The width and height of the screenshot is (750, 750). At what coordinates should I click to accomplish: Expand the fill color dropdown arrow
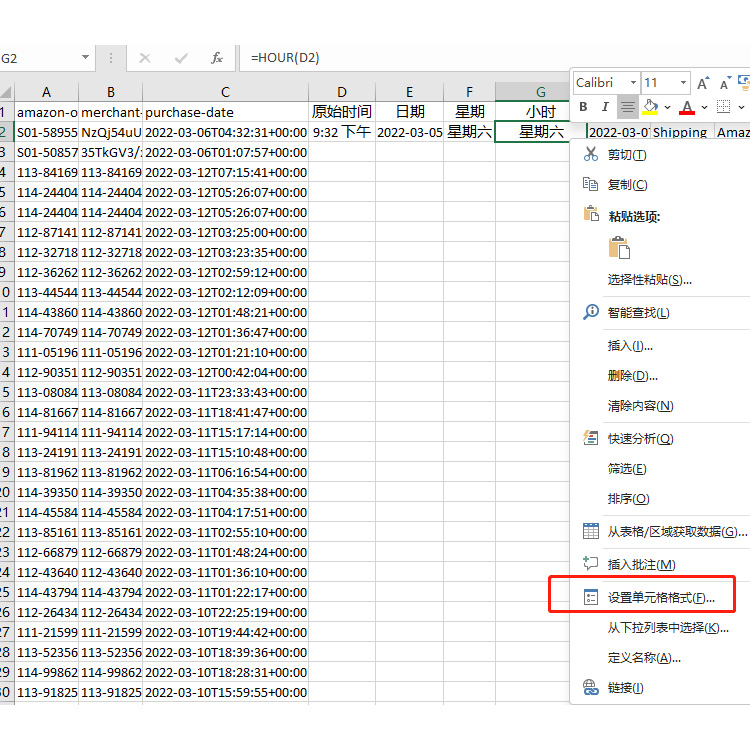tap(666, 107)
